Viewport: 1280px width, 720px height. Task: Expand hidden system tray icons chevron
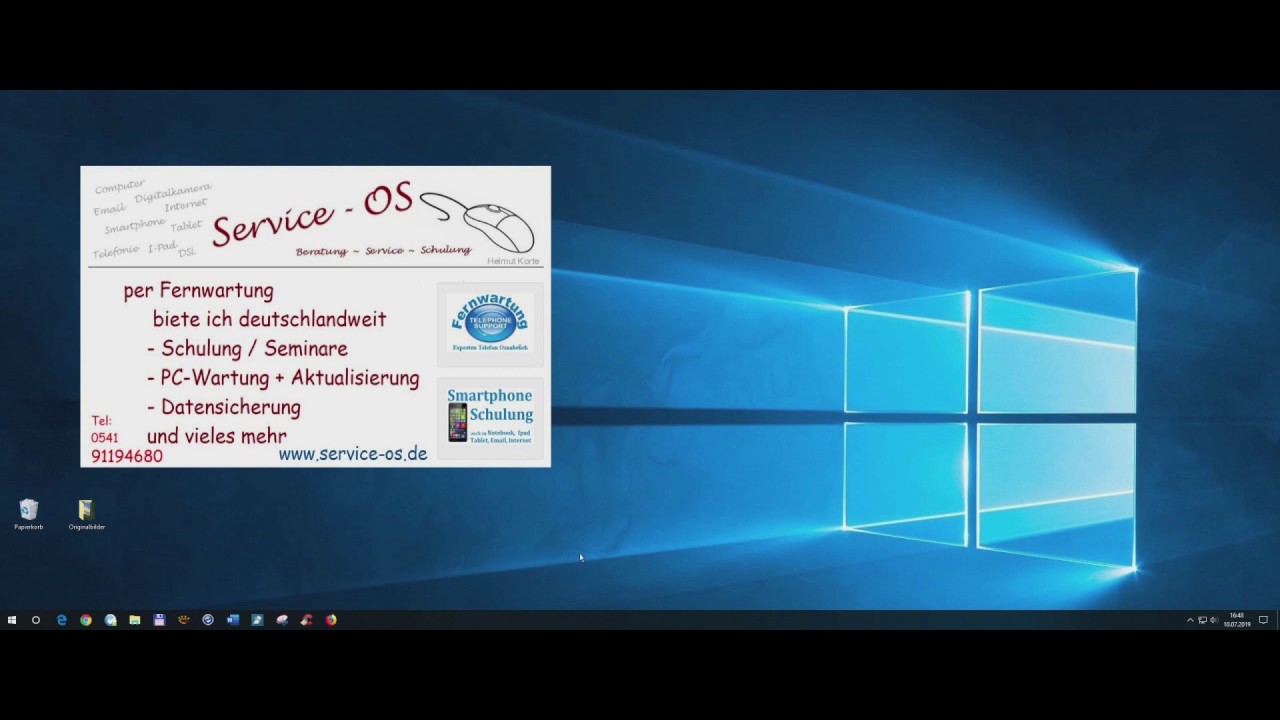pos(1190,620)
